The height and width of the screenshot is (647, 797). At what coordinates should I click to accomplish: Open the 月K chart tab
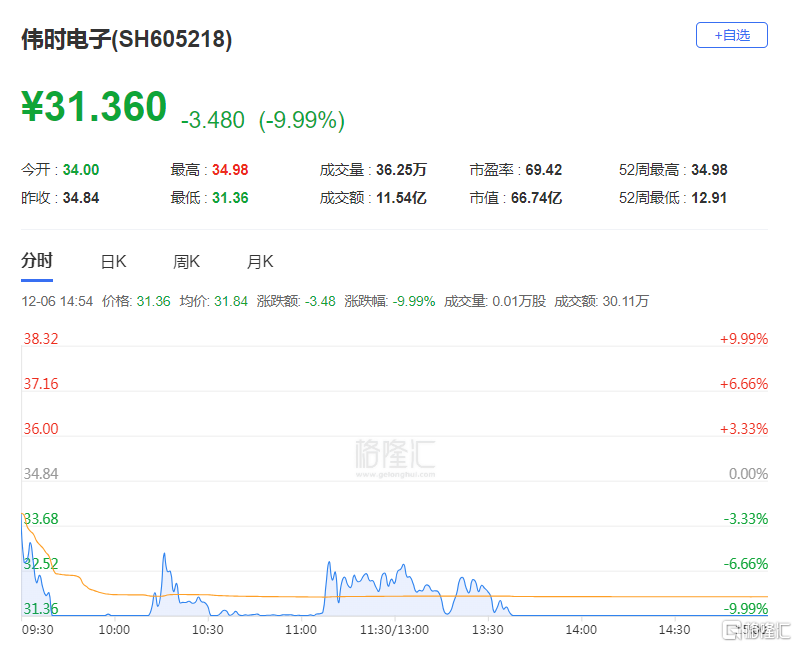pyautogui.click(x=260, y=262)
